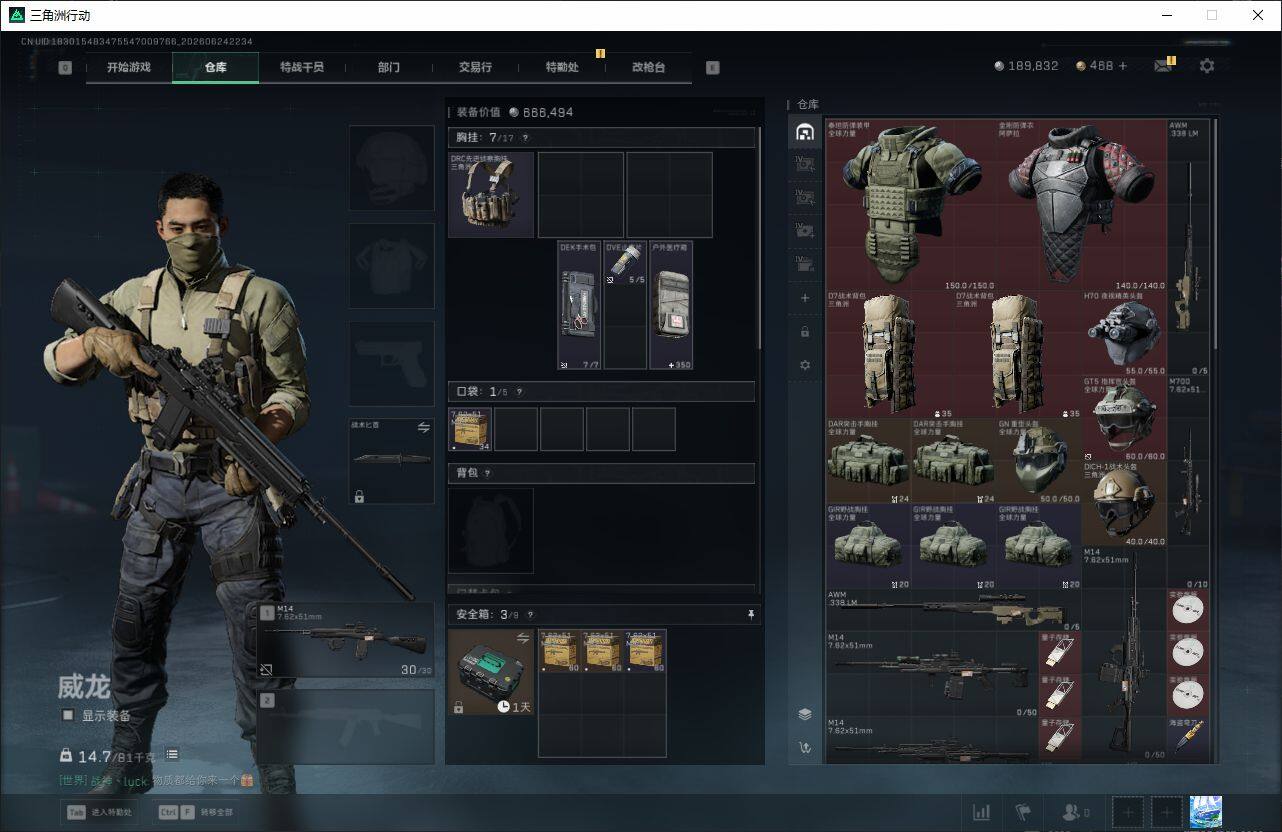Select the green armor rated 150.0/150.0
The width and height of the screenshot is (1282, 832).
tap(911, 205)
